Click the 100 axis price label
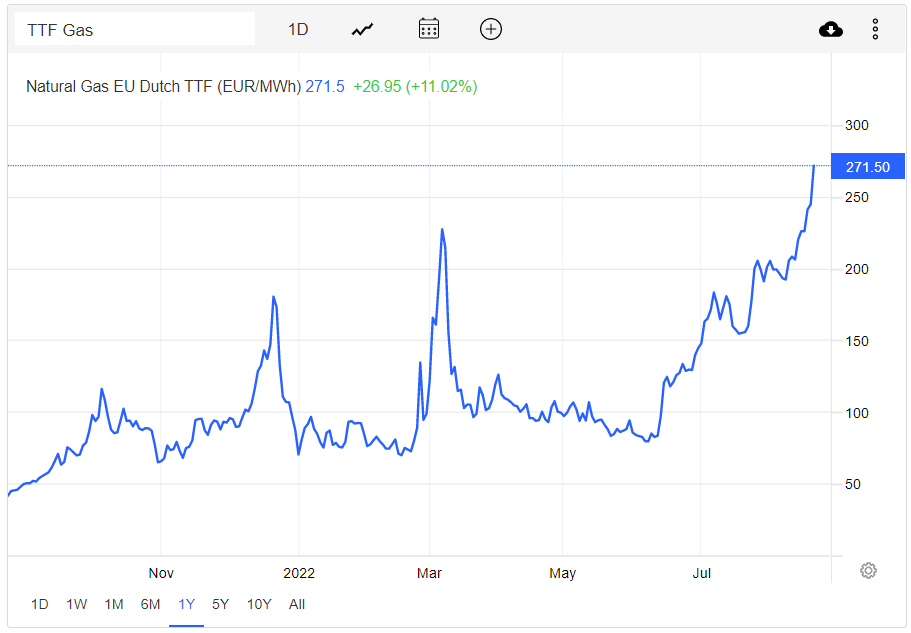Image resolution: width=911 pixels, height=633 pixels. pyautogui.click(x=856, y=413)
